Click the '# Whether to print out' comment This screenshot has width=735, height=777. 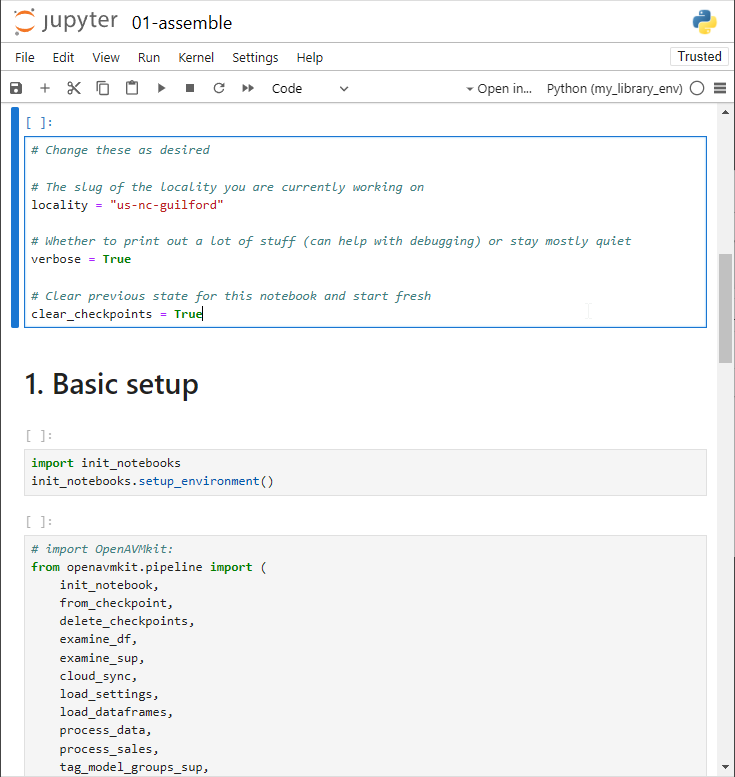331,241
